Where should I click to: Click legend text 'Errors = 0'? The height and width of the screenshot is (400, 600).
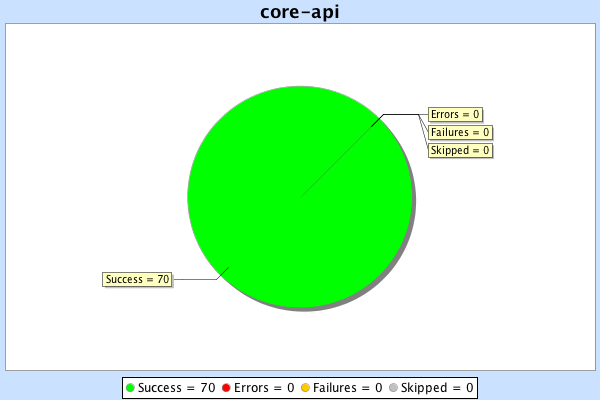pos(264,388)
